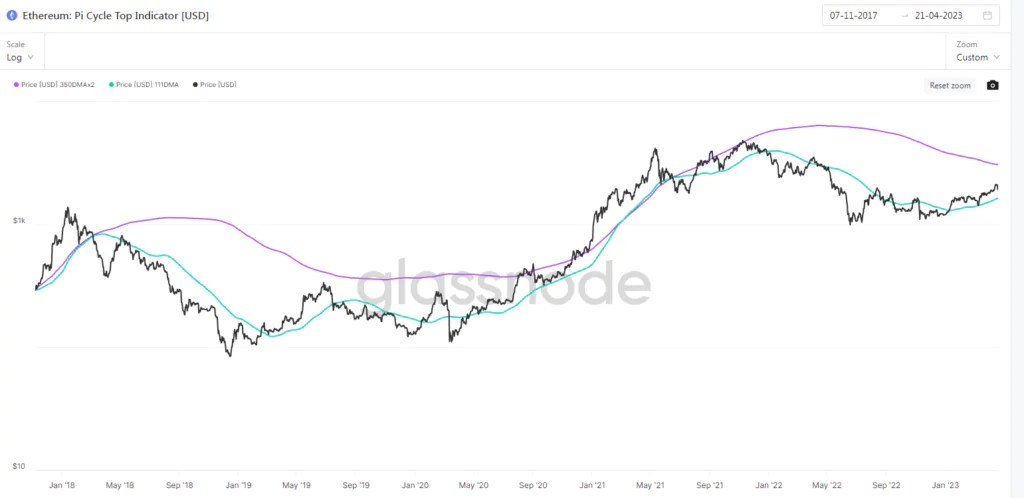The width and height of the screenshot is (1024, 498).
Task: Click the Reset zoom button
Action: [x=950, y=86]
